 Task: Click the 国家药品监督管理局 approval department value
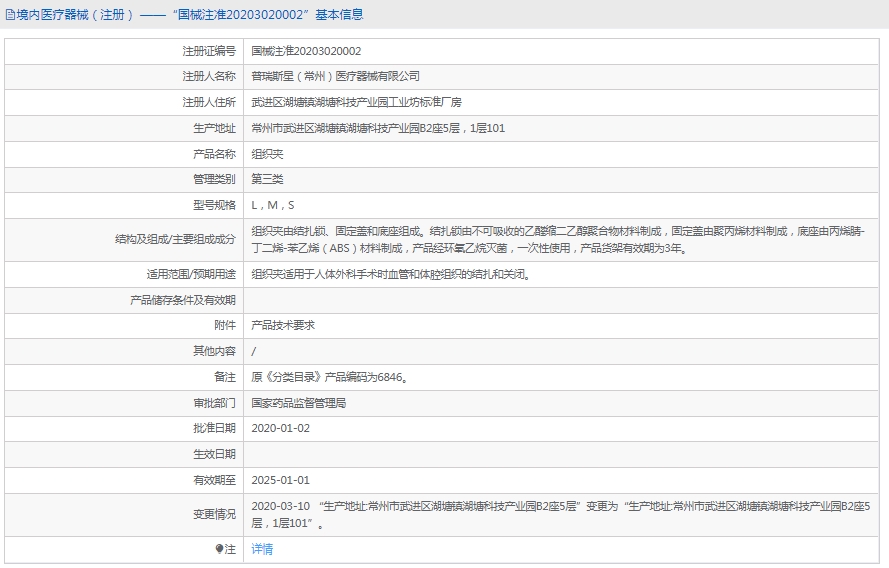click(x=298, y=403)
